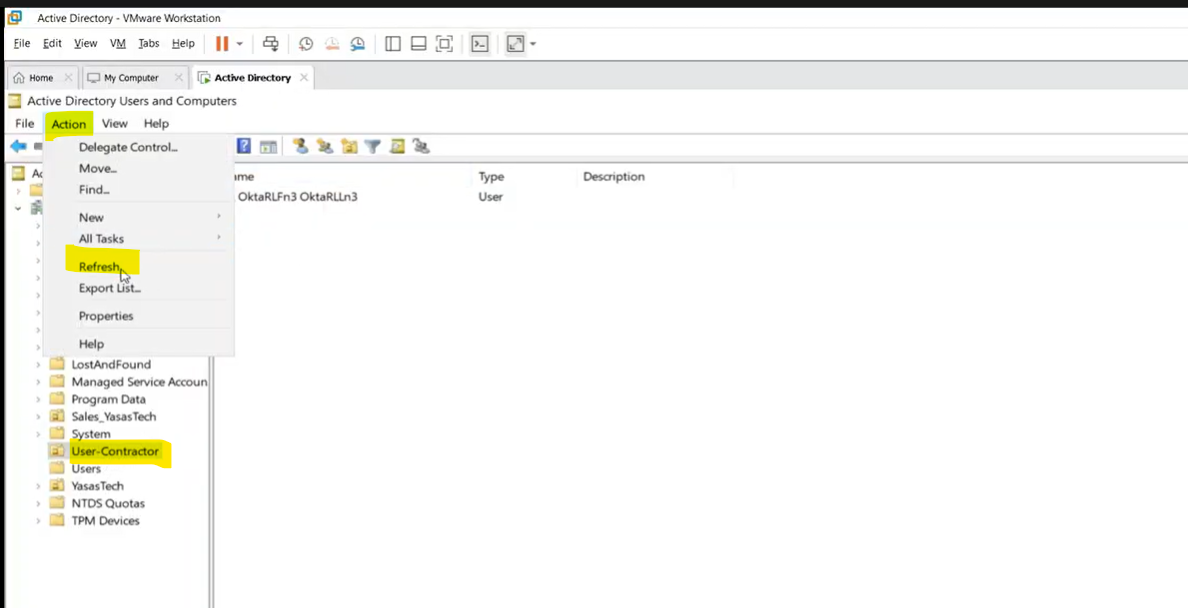Viewport: 1188px width, 608px height.
Task: Expand the Sales_YasasTech tree node
Action: click(39, 417)
